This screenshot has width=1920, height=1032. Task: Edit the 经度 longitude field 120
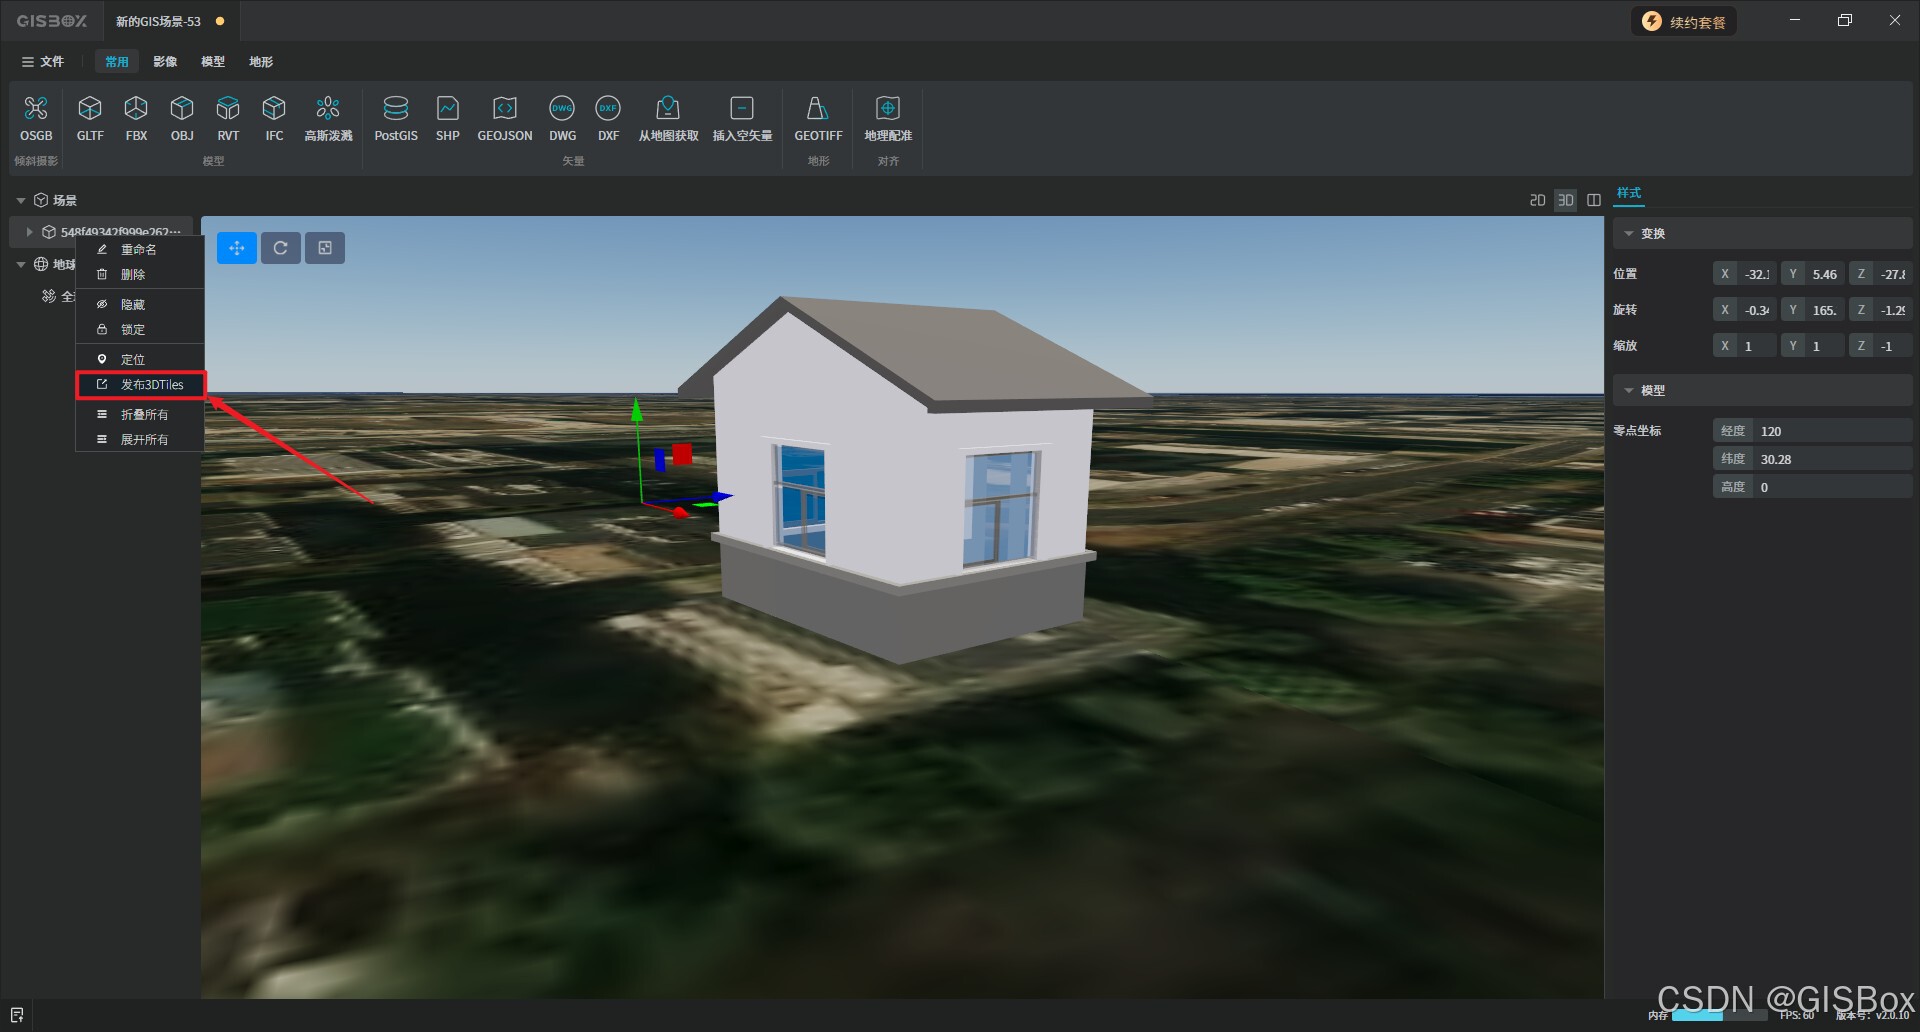click(1832, 431)
